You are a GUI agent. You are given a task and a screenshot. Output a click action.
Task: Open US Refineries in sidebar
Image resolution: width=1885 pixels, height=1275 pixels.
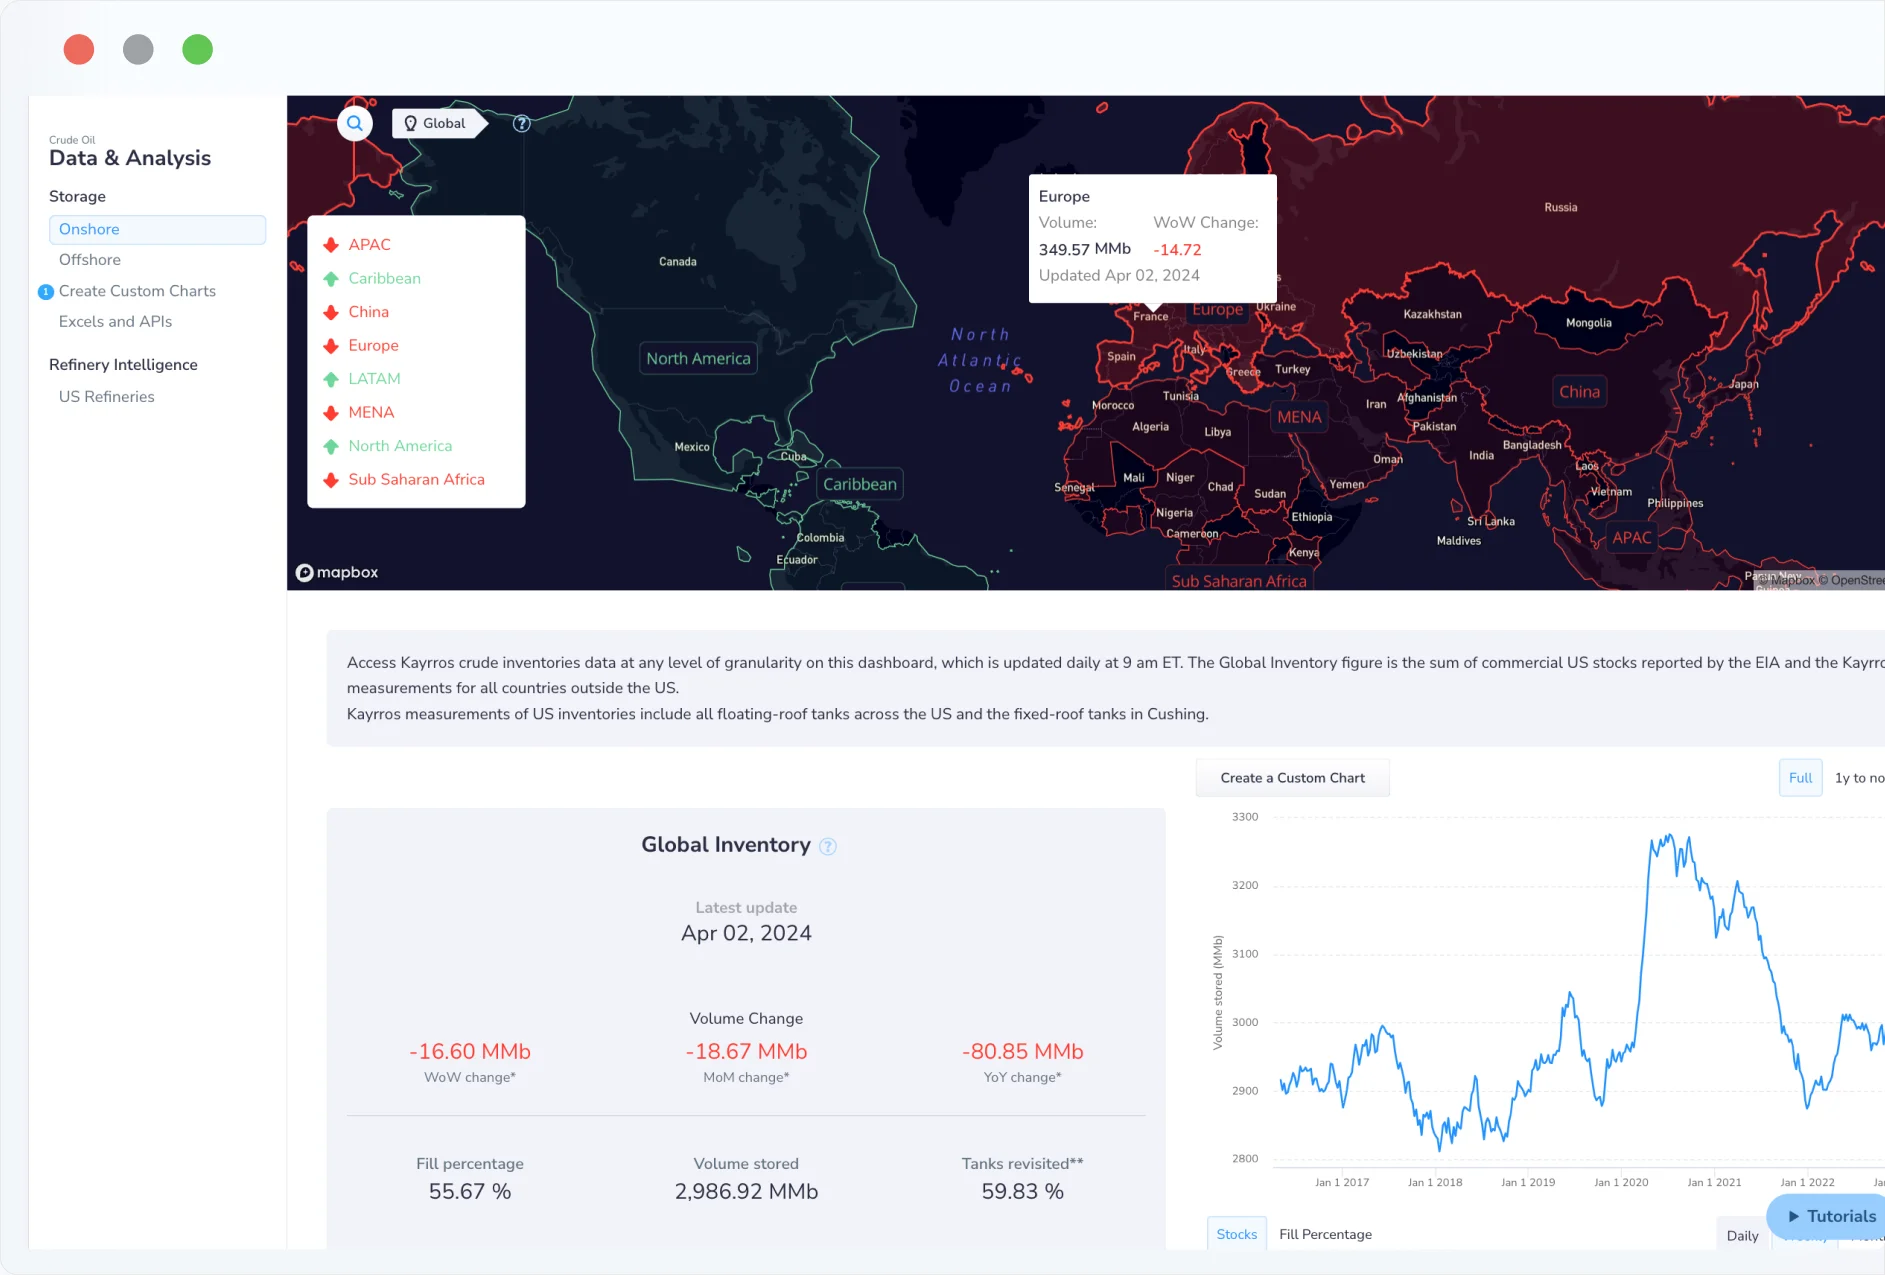106,397
